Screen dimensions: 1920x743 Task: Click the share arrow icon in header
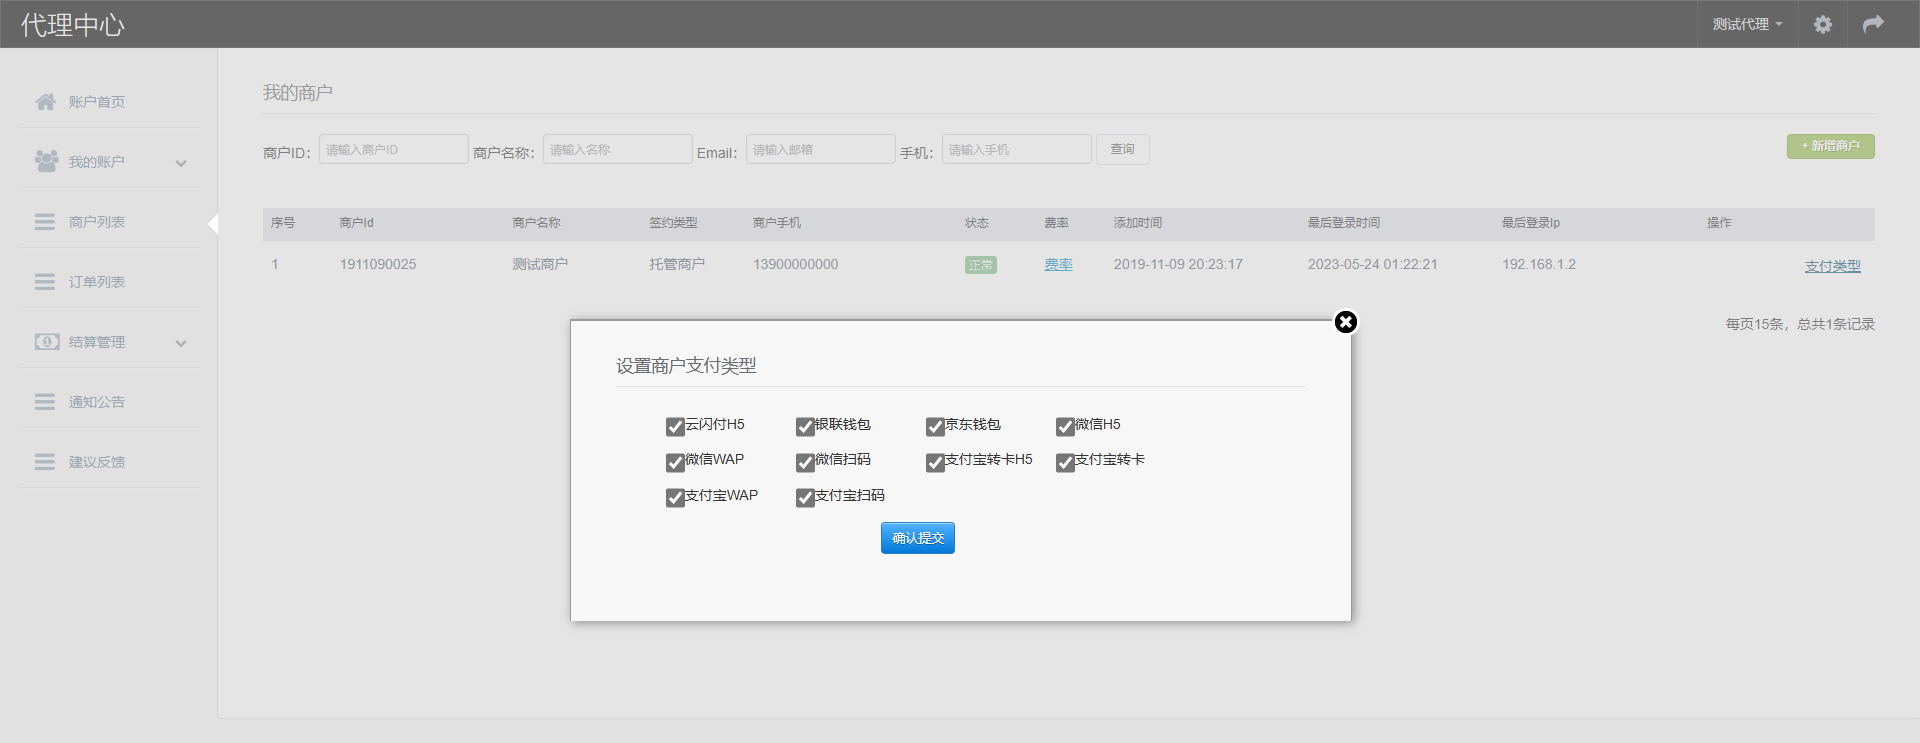[1873, 24]
